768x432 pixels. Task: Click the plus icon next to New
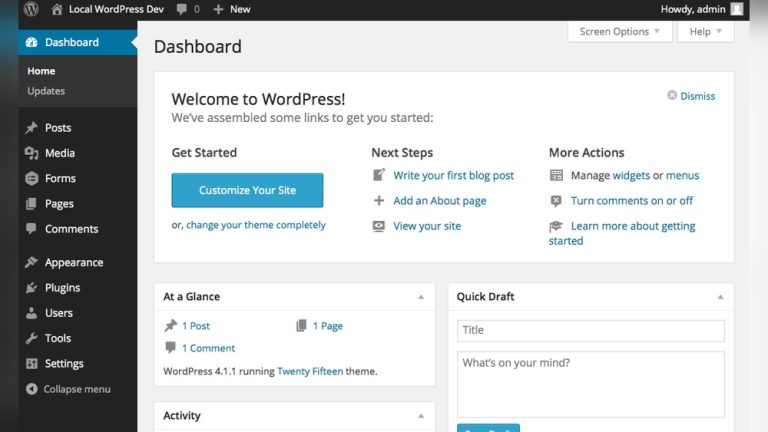click(x=218, y=9)
